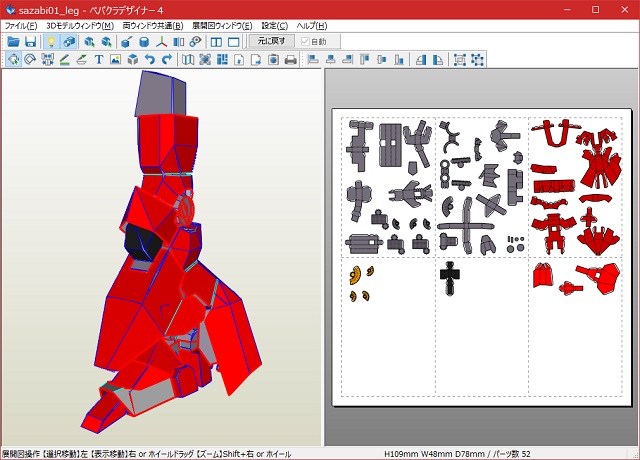Click the rotate clockwise 90 icon
Viewport: 640px width, 460px height.
click(x=438, y=60)
